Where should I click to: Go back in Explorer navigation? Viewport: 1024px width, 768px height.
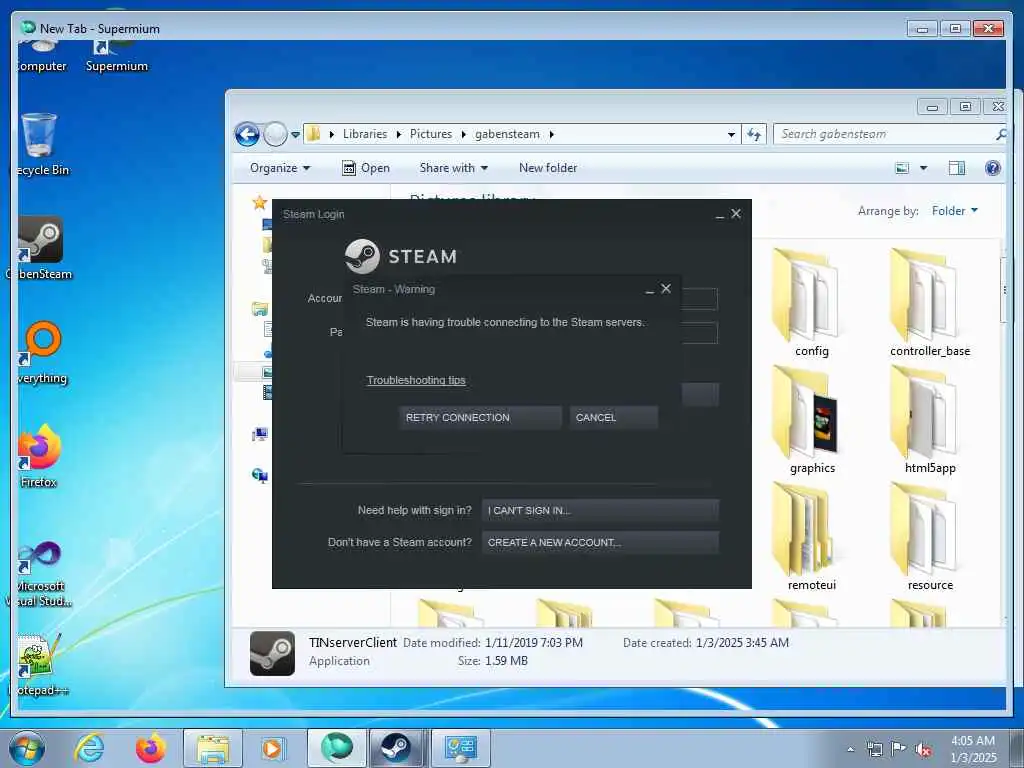(247, 135)
